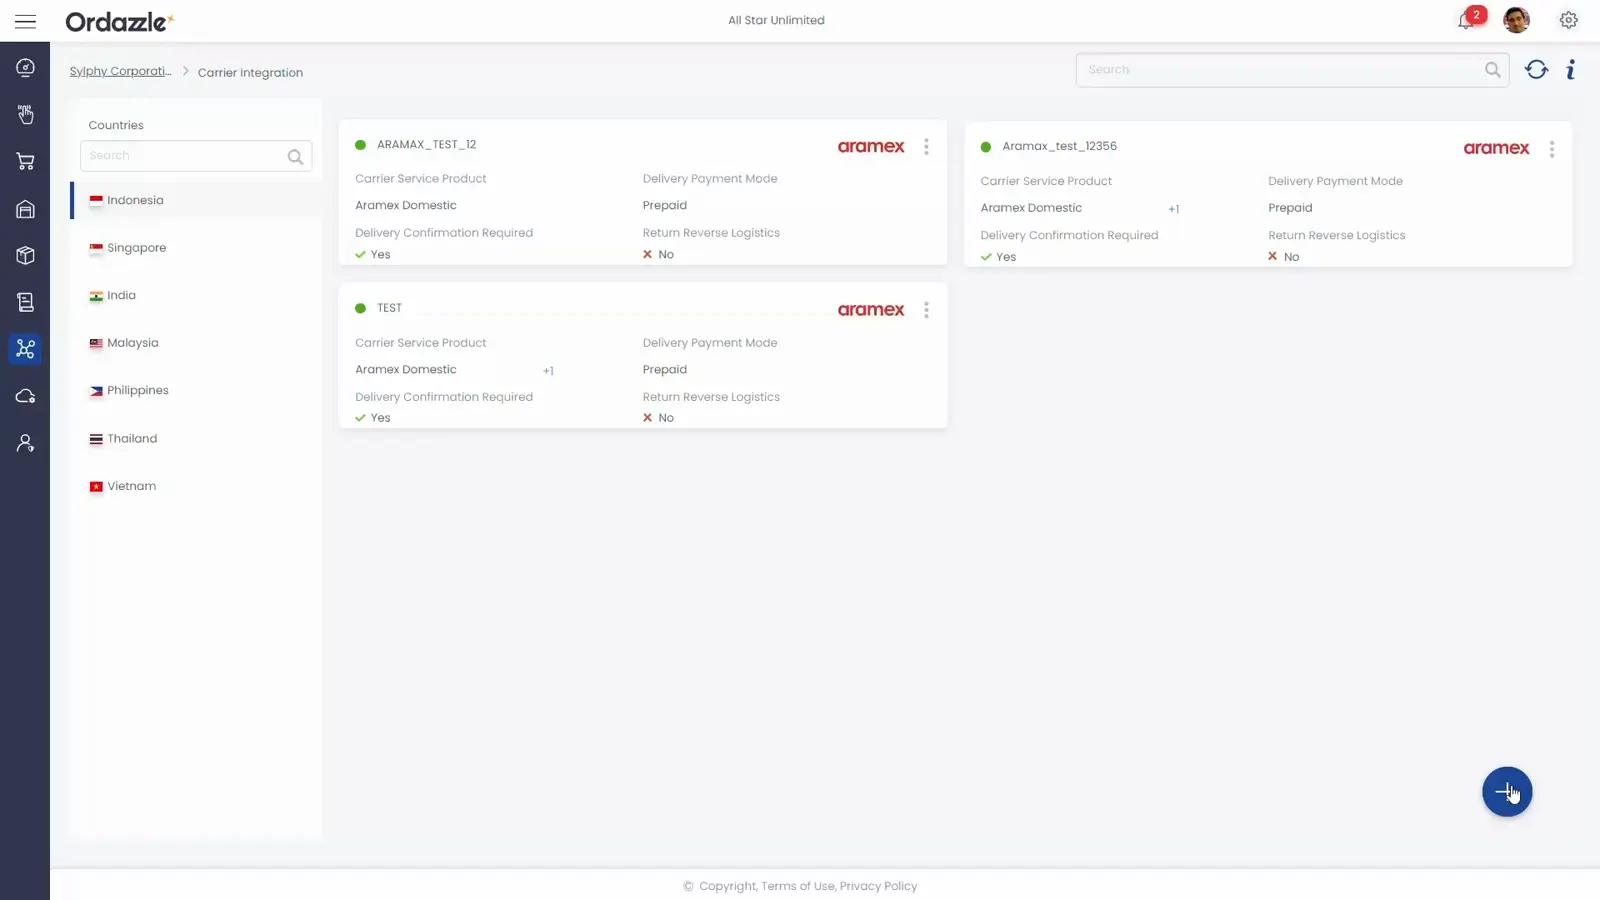Click the Countries search magnifier icon

(x=295, y=156)
